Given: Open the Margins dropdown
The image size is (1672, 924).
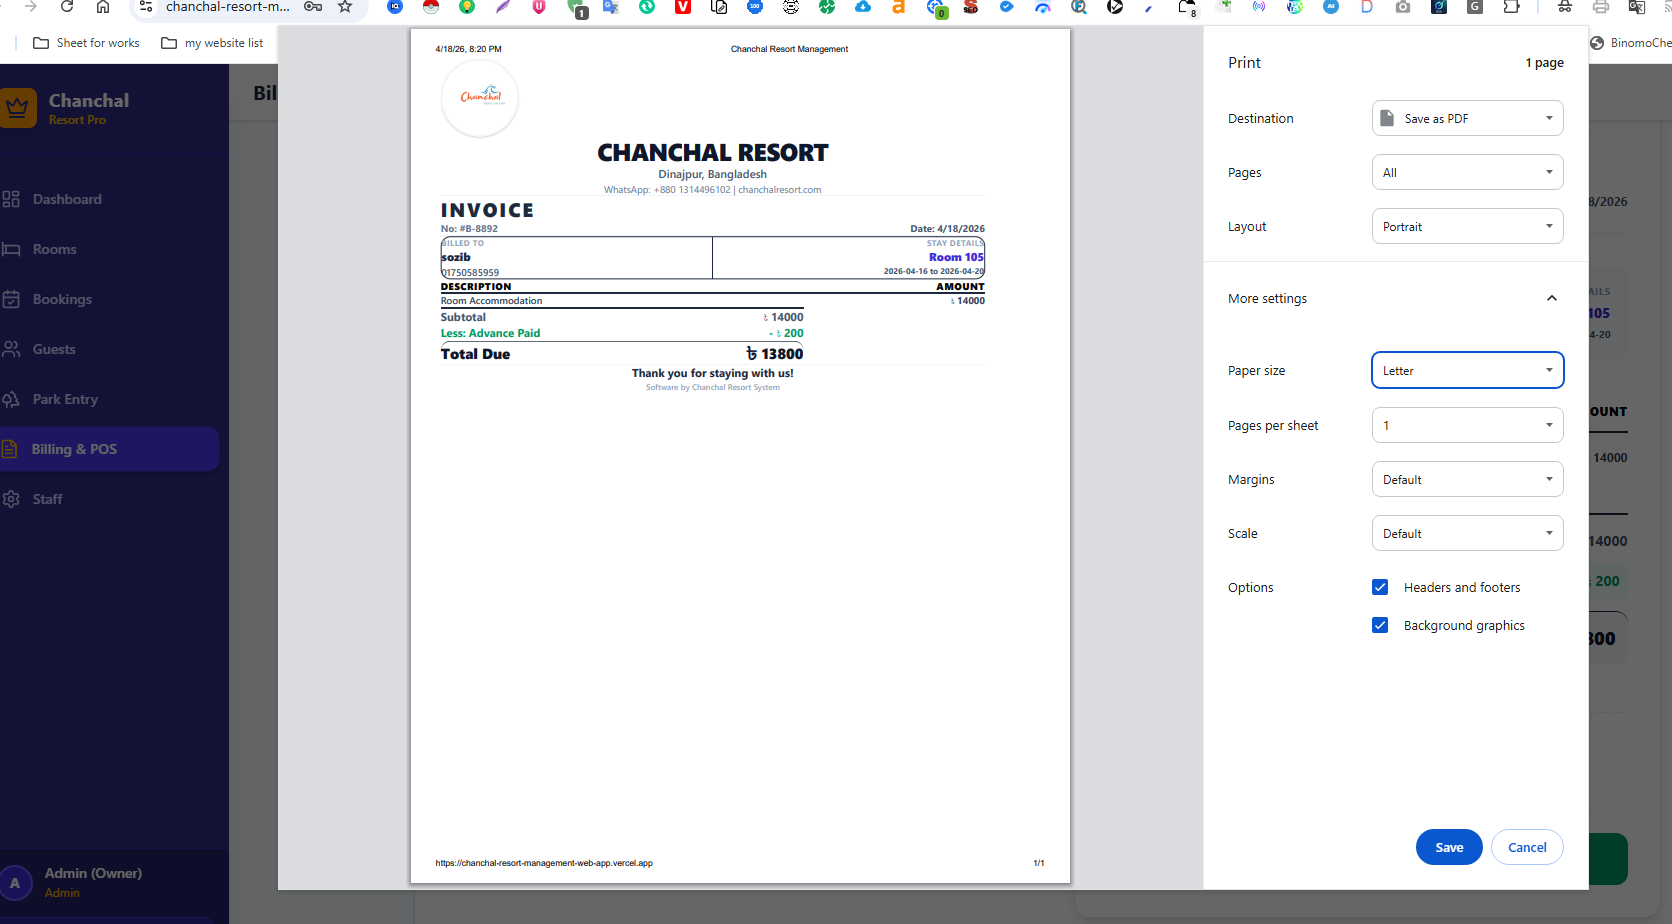Looking at the screenshot, I should [1467, 479].
